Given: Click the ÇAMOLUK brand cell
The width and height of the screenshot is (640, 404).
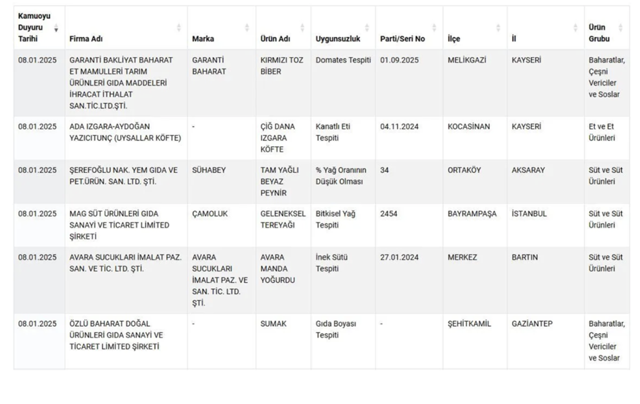Looking at the screenshot, I should coord(211,214).
